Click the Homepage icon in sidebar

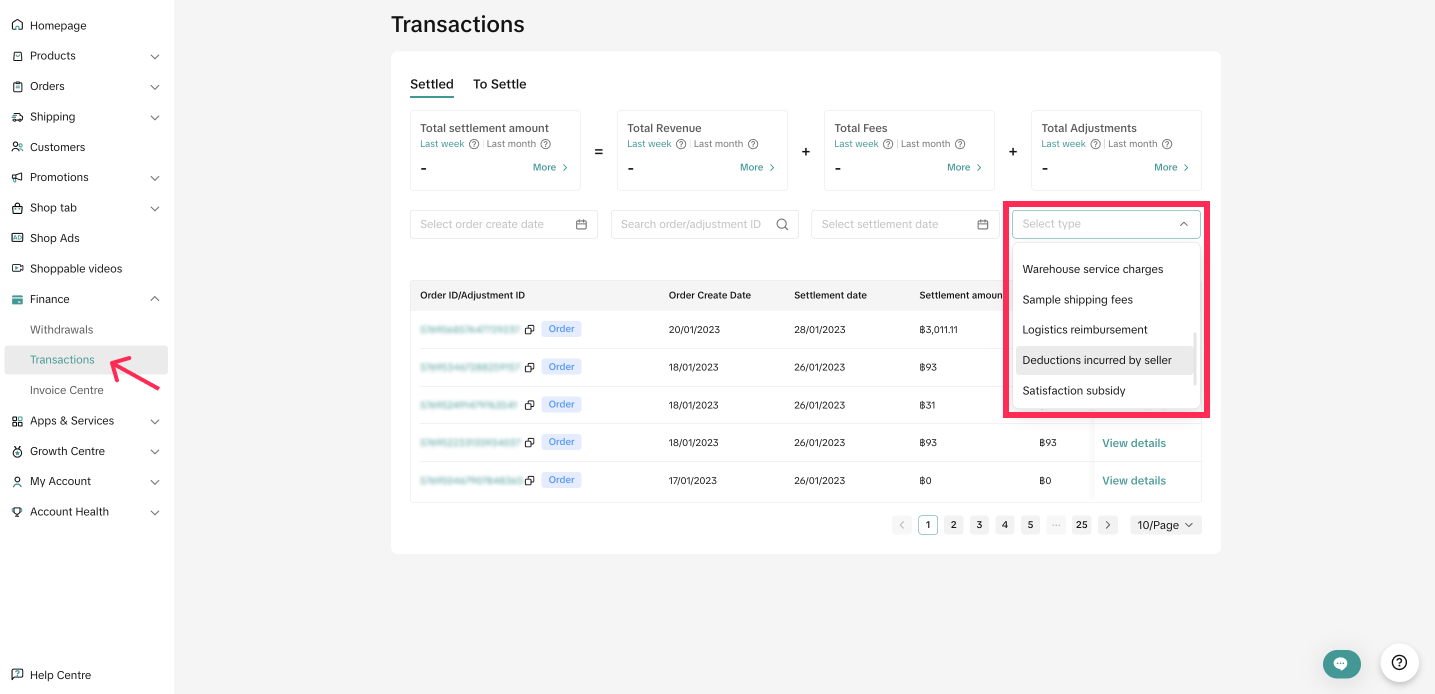[x=17, y=25]
